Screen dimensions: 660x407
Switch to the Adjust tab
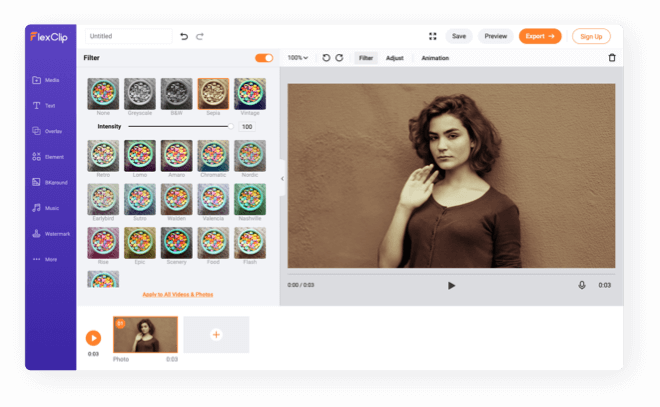pyautogui.click(x=395, y=58)
